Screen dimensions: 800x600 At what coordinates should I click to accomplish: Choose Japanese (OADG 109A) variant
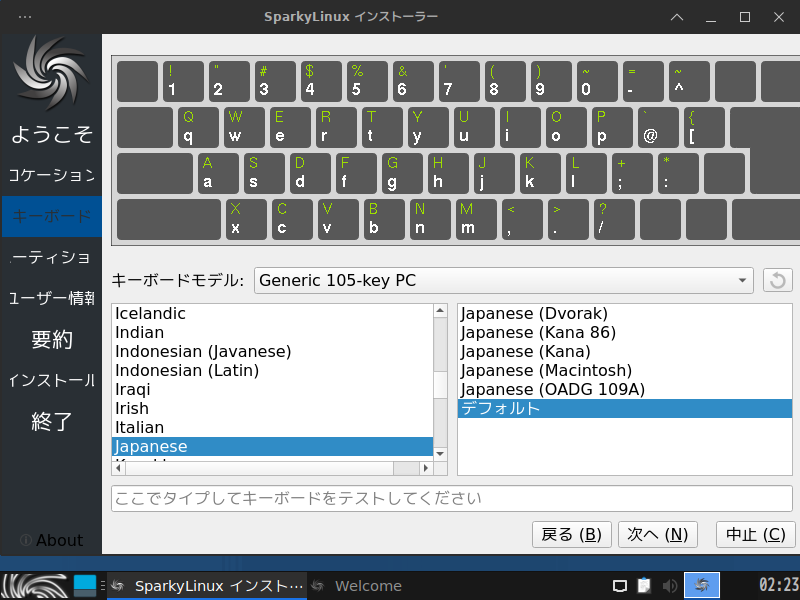(x=624, y=389)
